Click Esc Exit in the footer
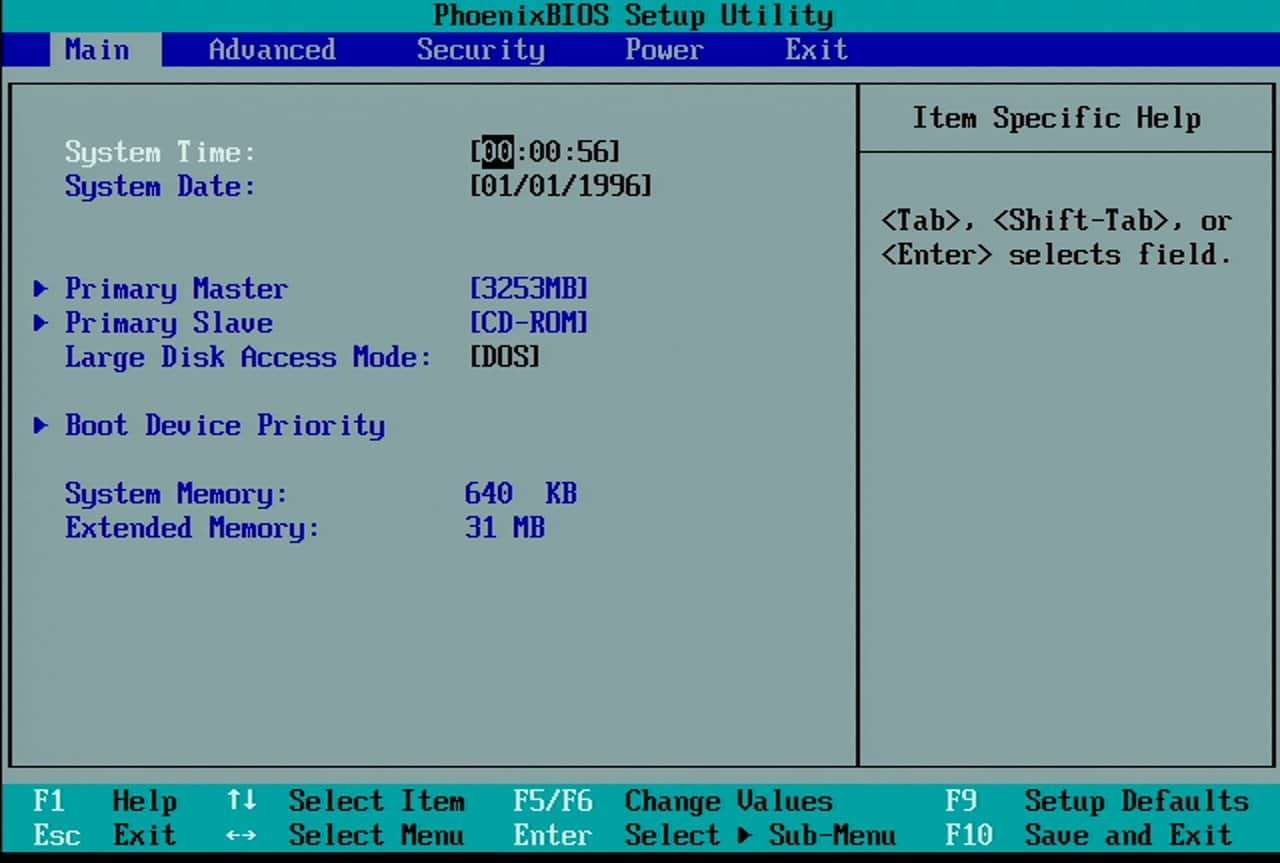The height and width of the screenshot is (863, 1280). pos(105,835)
